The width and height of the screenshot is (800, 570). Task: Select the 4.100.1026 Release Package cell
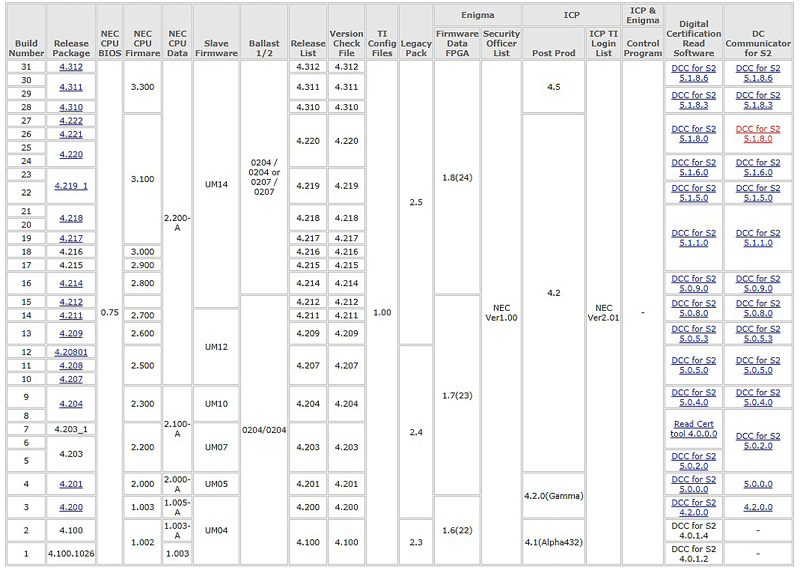pos(71,554)
